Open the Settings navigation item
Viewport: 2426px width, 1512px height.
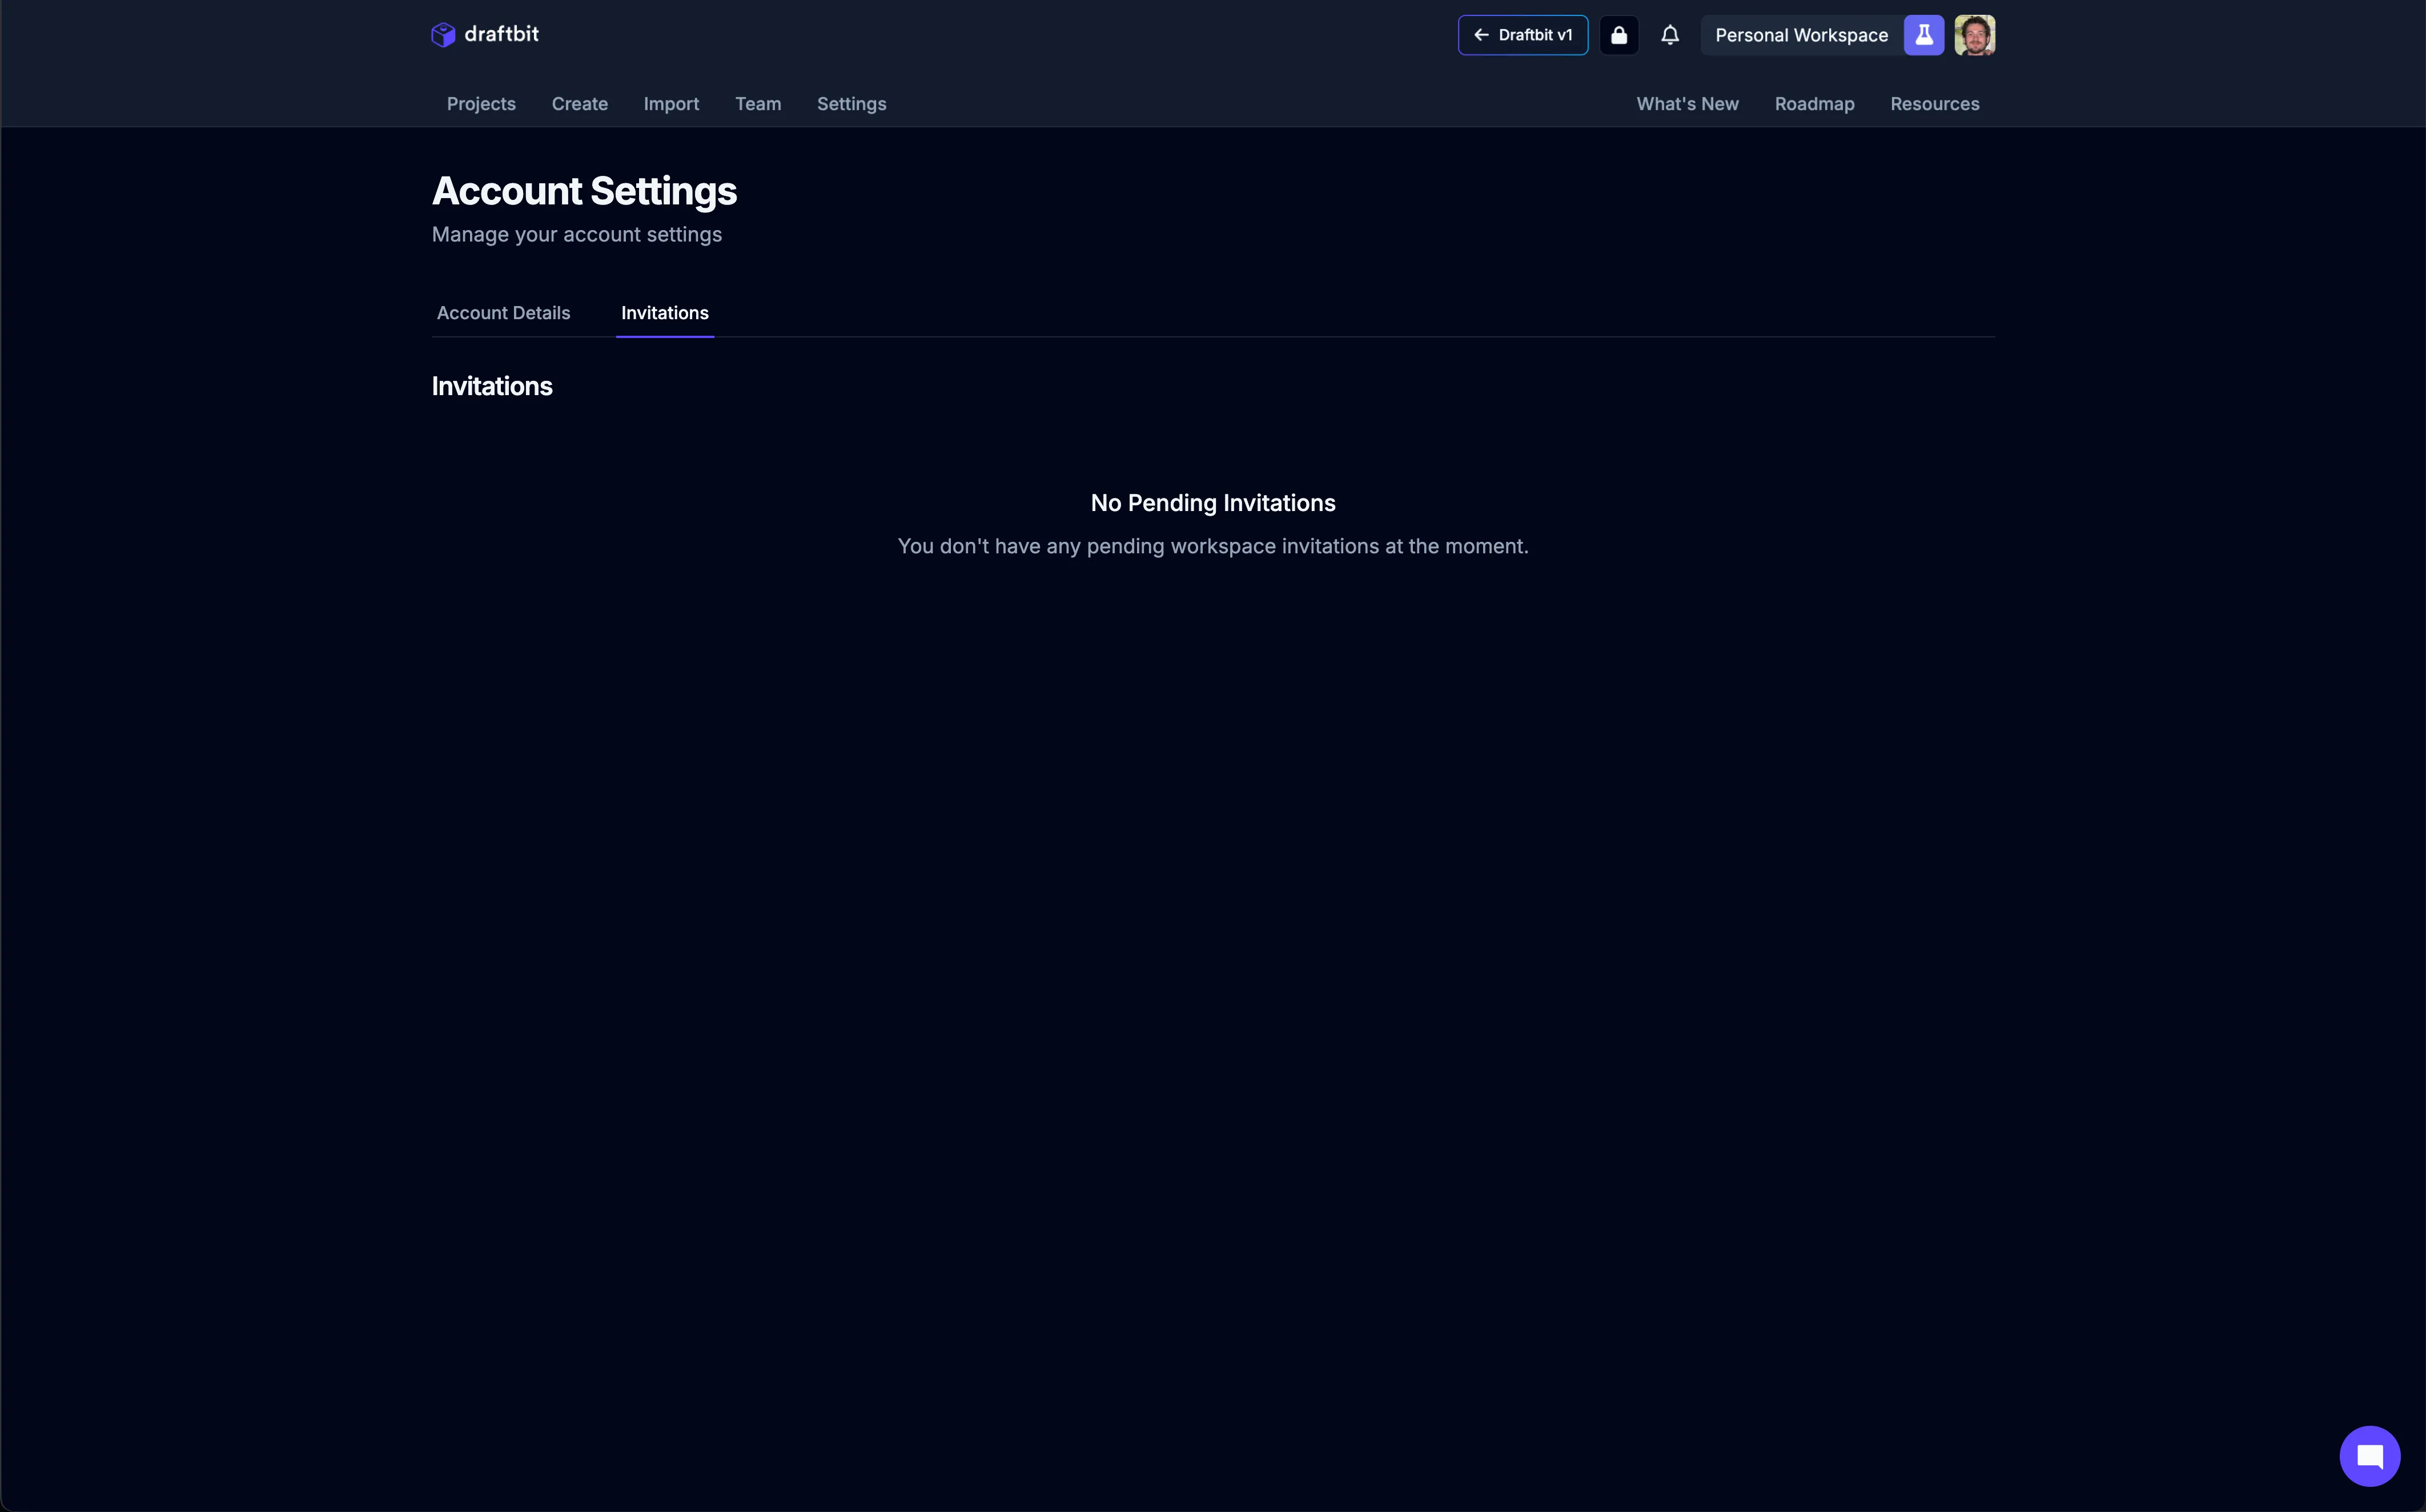tap(851, 104)
